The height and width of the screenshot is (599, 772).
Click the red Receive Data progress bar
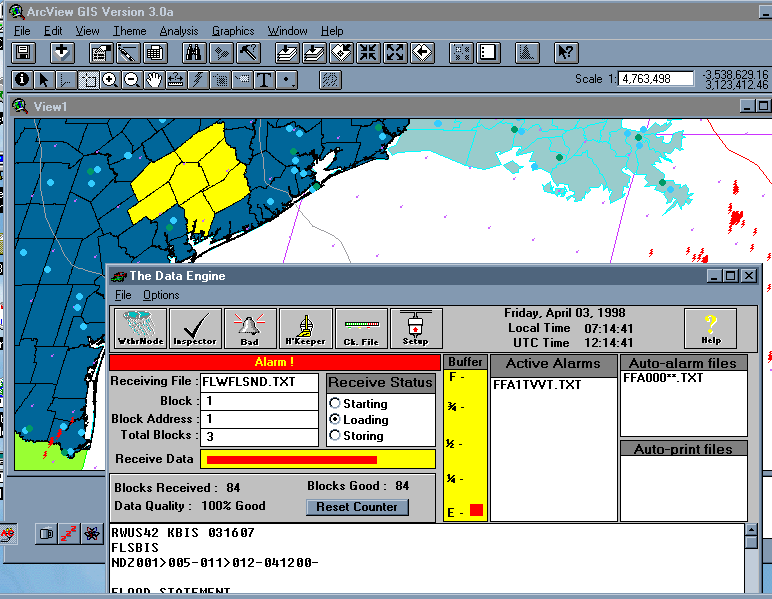point(291,459)
